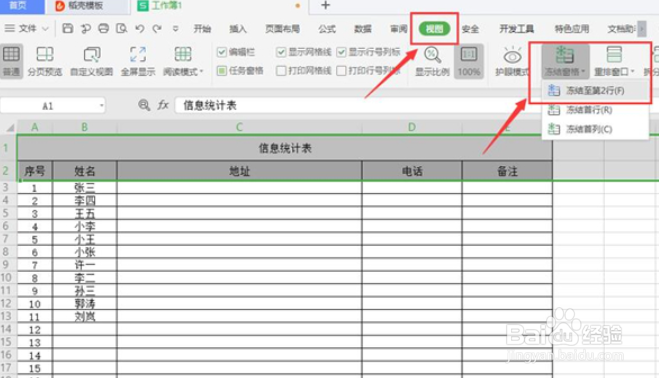Screen dimensions: 659x378
Task: Expand the 重排窗口 dropdown arrow
Action: click(x=633, y=72)
